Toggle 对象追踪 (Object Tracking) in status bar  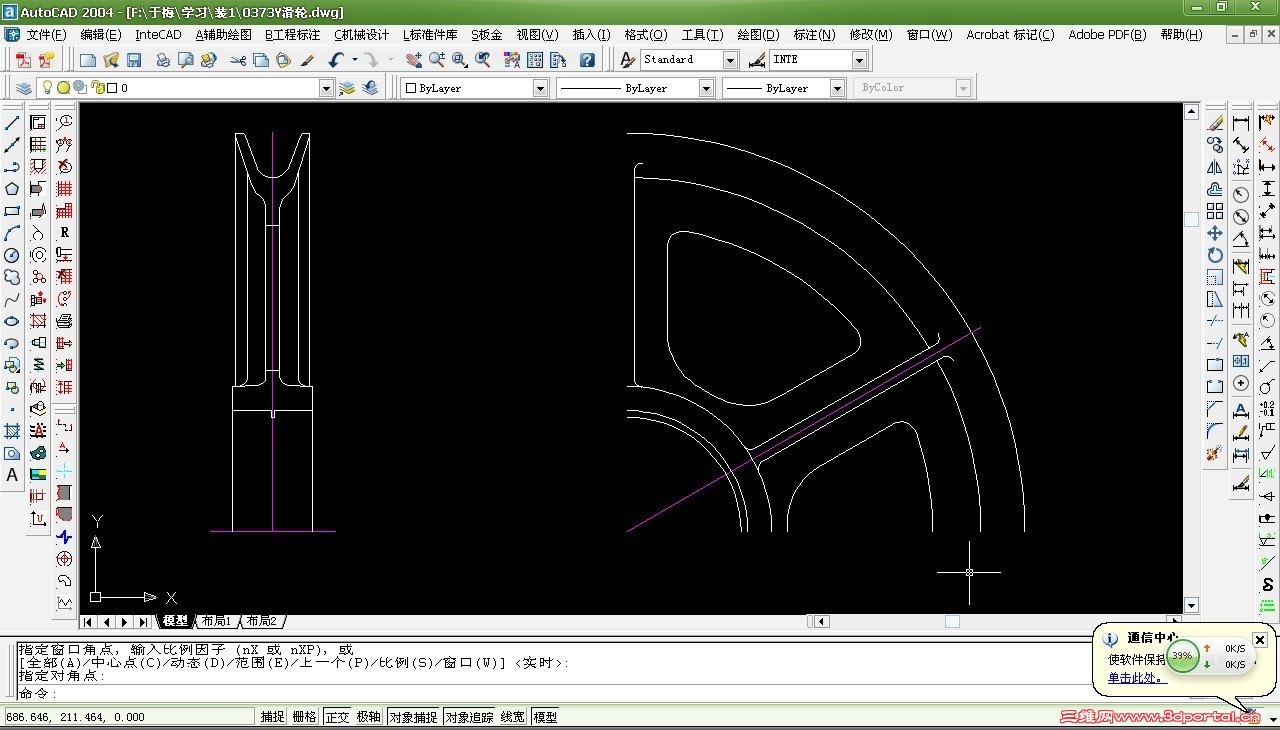pyautogui.click(x=470, y=717)
